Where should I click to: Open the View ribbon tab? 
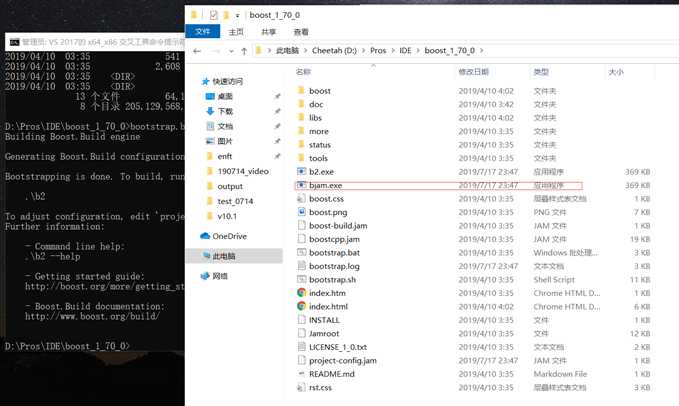[301, 32]
